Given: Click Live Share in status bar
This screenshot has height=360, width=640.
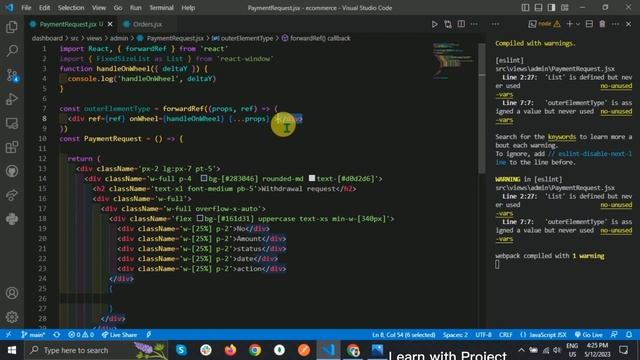Looking at the screenshot, I should (119, 335).
